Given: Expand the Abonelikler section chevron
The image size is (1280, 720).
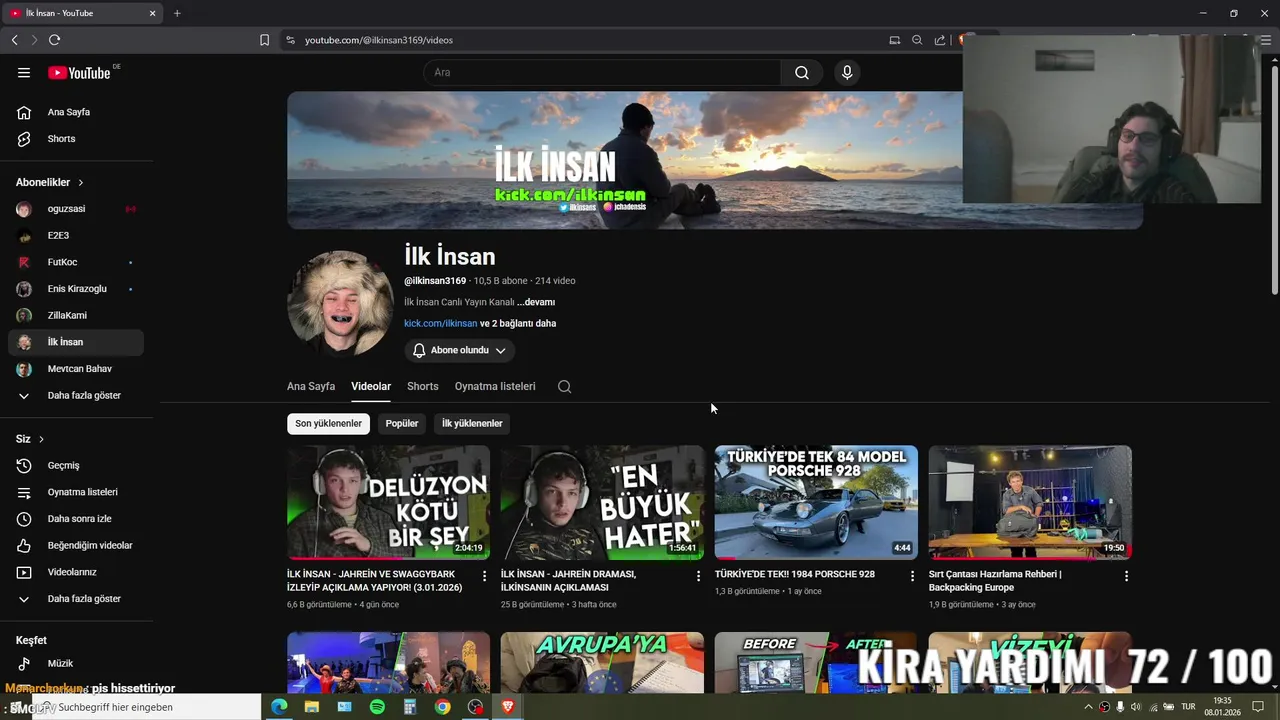Looking at the screenshot, I should [80, 182].
